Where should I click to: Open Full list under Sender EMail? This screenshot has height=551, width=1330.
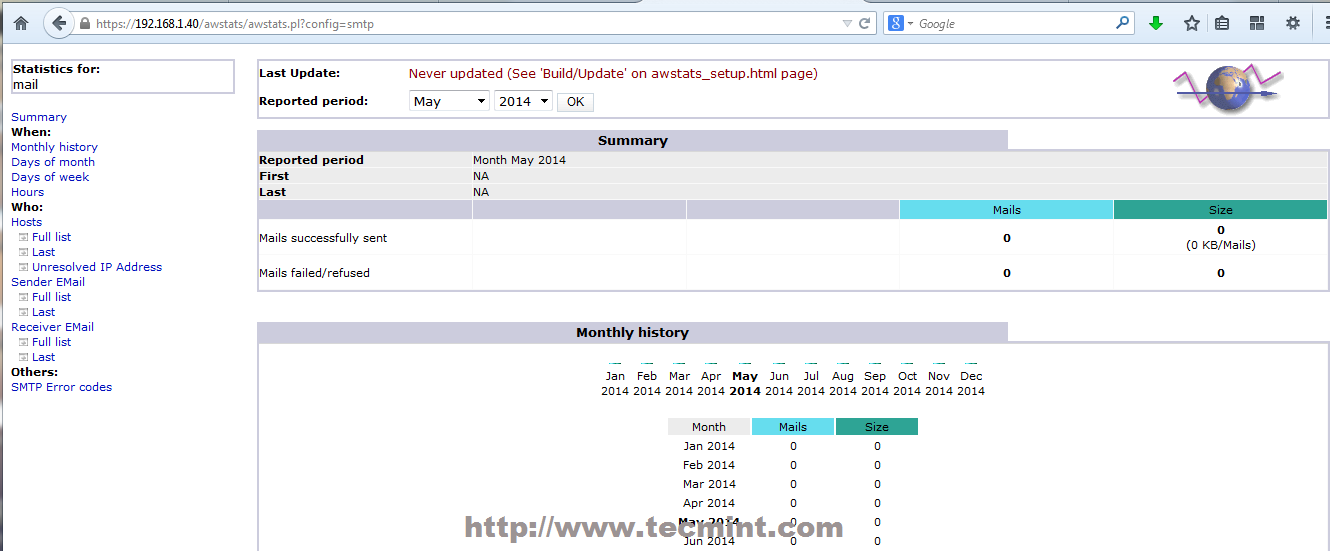click(51, 297)
